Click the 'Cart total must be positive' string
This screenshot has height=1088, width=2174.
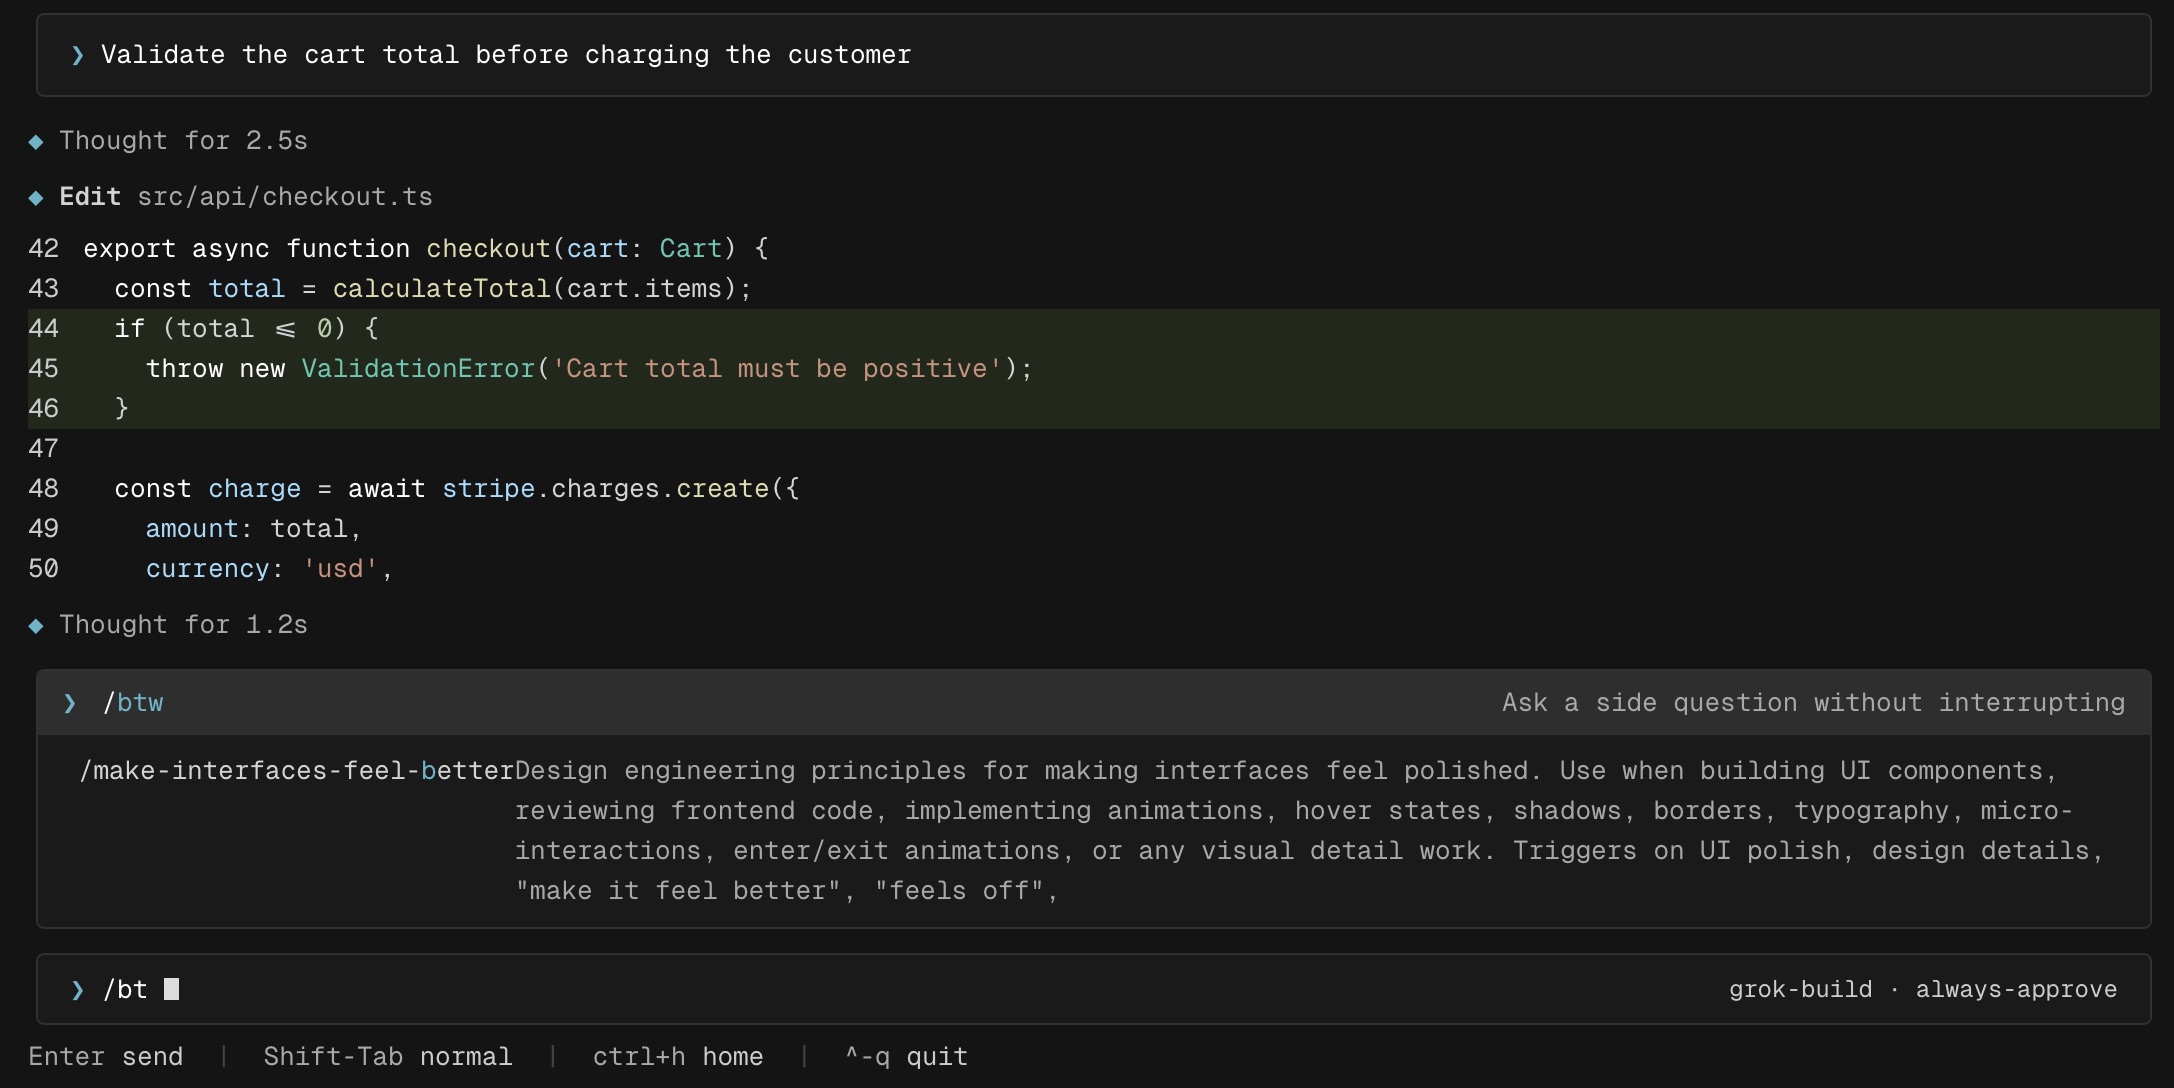(x=777, y=369)
